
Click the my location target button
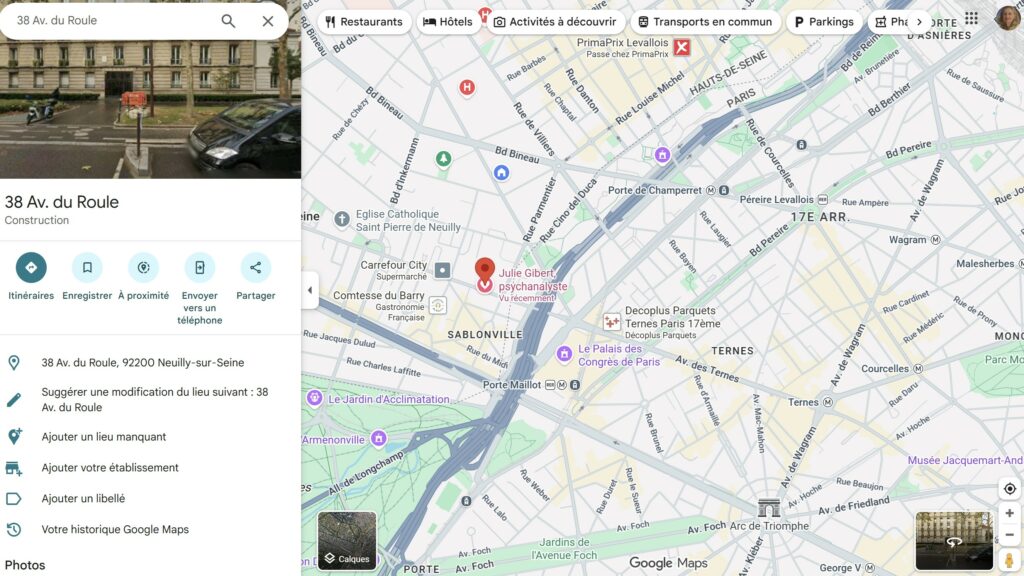click(x=1010, y=488)
